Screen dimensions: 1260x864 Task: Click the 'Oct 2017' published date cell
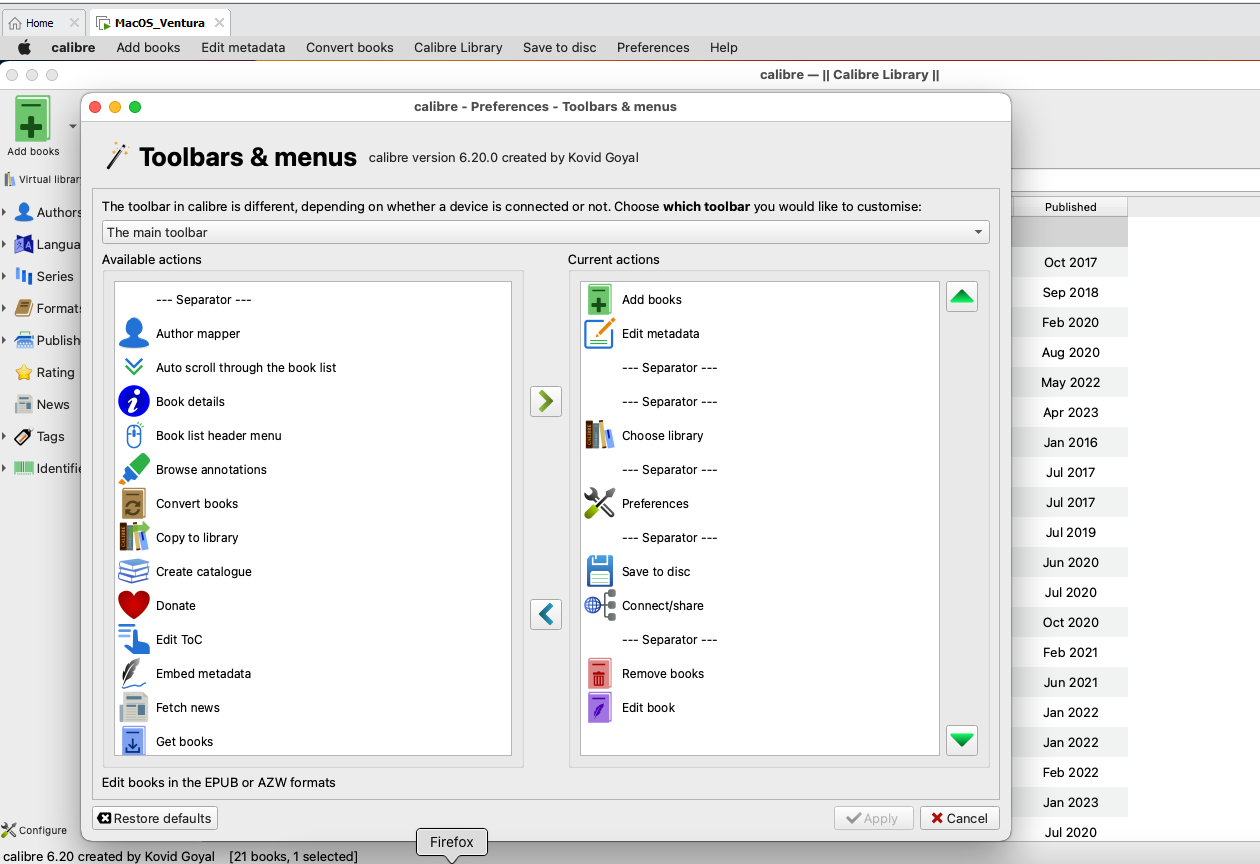tap(1070, 262)
